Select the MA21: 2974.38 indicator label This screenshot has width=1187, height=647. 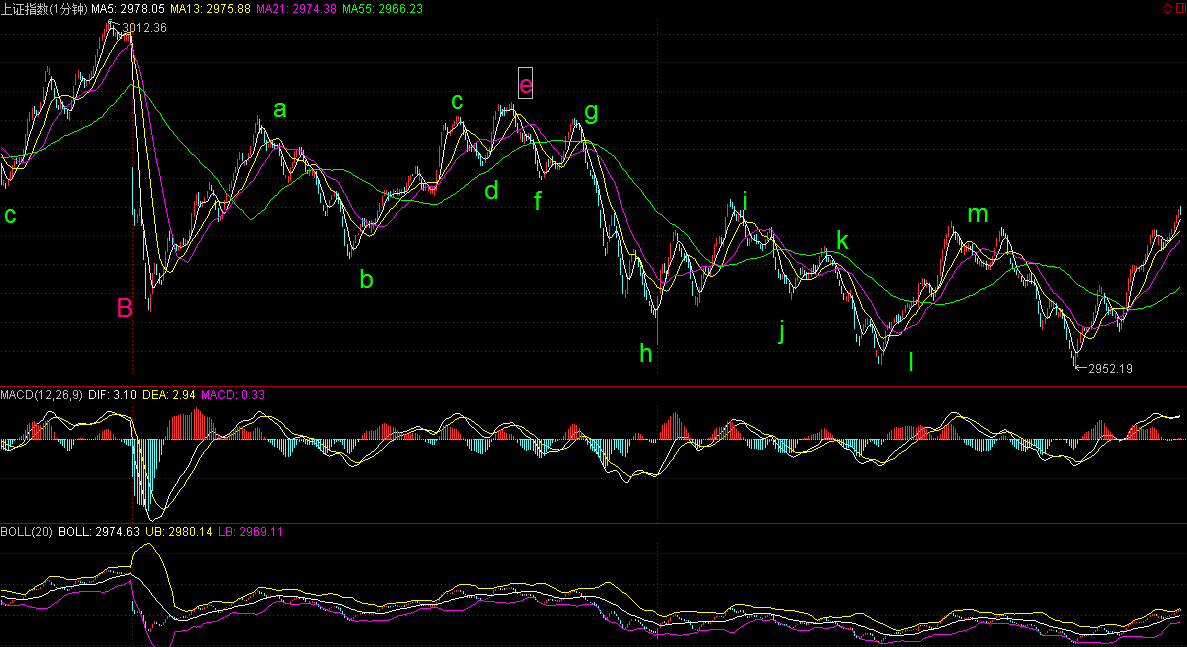[297, 9]
